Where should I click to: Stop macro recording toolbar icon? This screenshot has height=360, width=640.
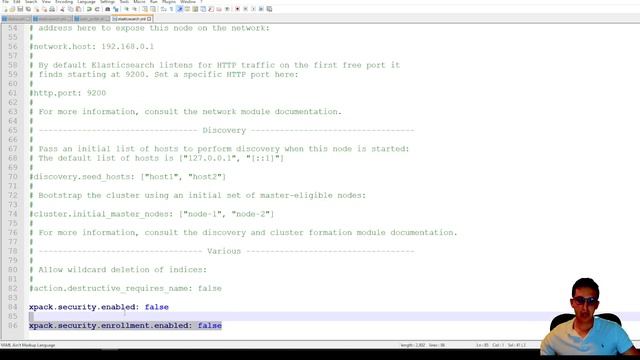coord(245,9)
